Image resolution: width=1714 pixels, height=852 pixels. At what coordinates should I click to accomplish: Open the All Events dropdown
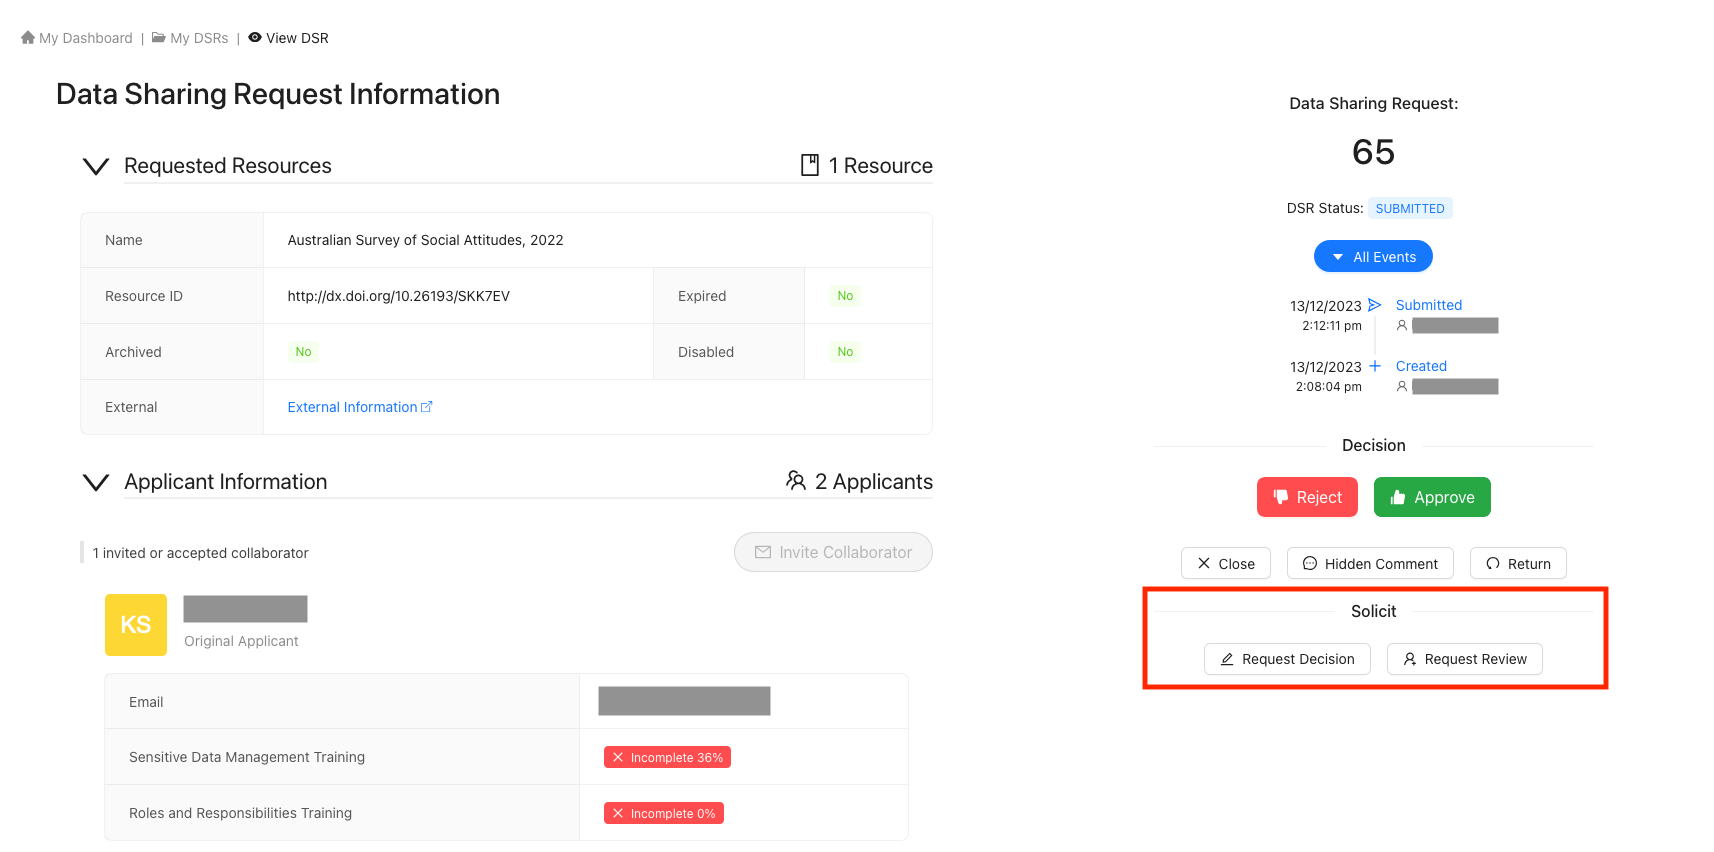1373,256
